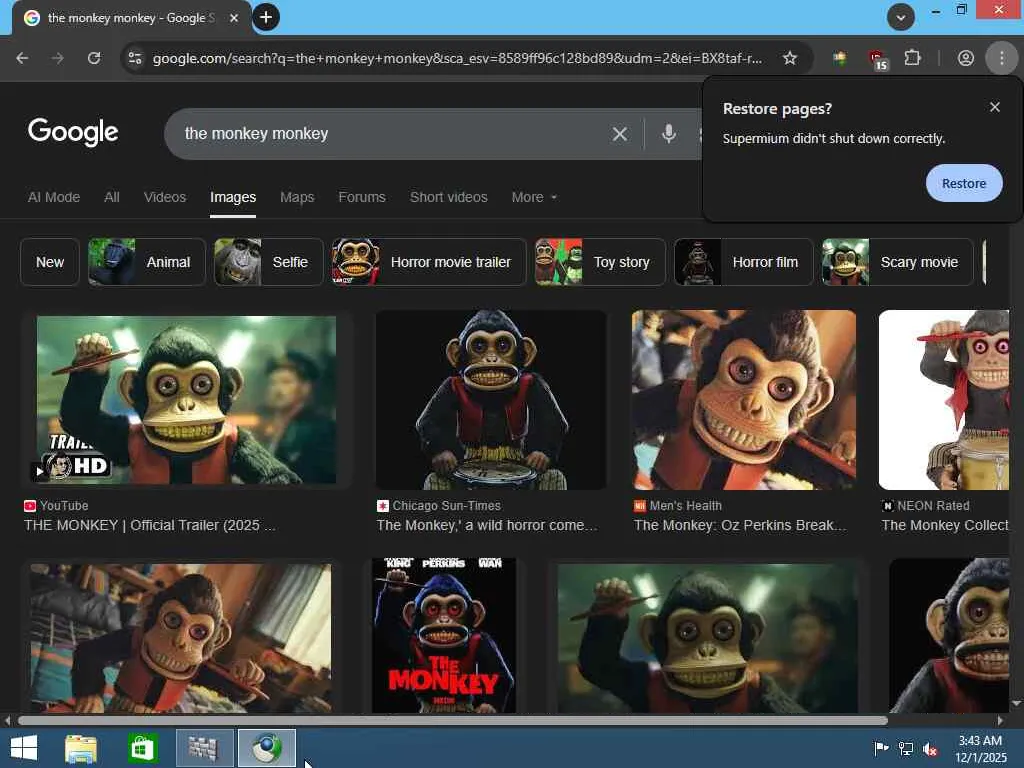The width and height of the screenshot is (1024, 768).
Task: Select the Horror film filter chip
Action: [x=744, y=262]
